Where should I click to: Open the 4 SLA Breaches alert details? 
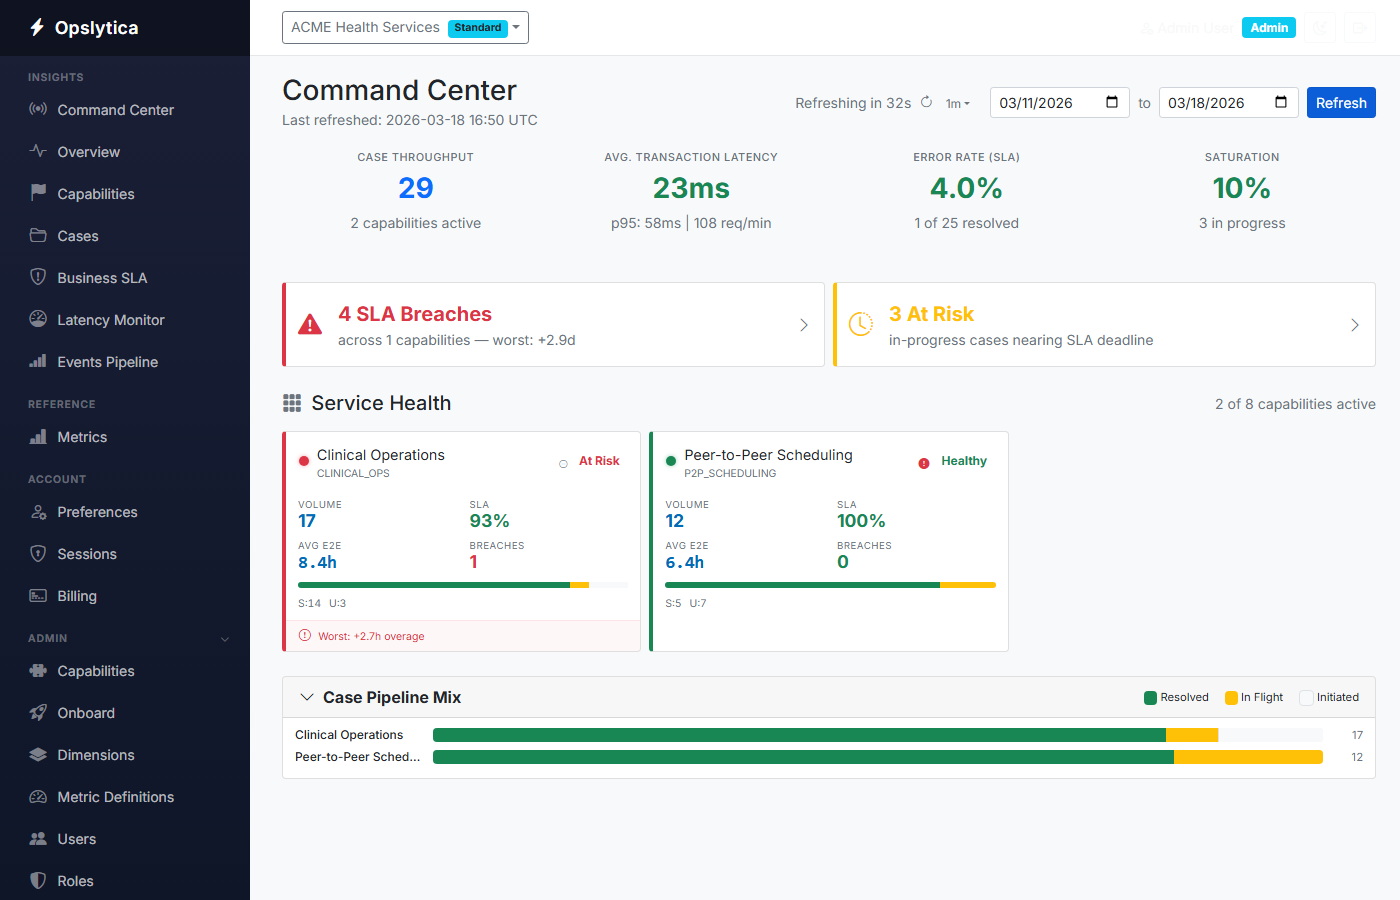[553, 324]
